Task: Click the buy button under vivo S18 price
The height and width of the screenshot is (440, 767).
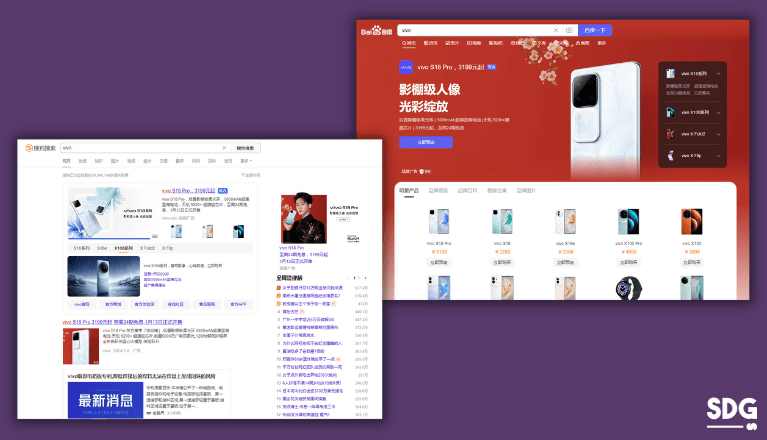Action: 502,263
